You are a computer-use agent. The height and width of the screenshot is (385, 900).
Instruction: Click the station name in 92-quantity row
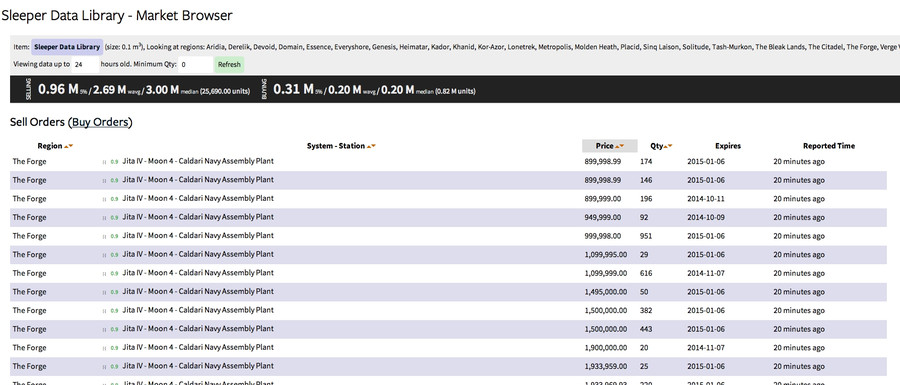click(x=198, y=217)
